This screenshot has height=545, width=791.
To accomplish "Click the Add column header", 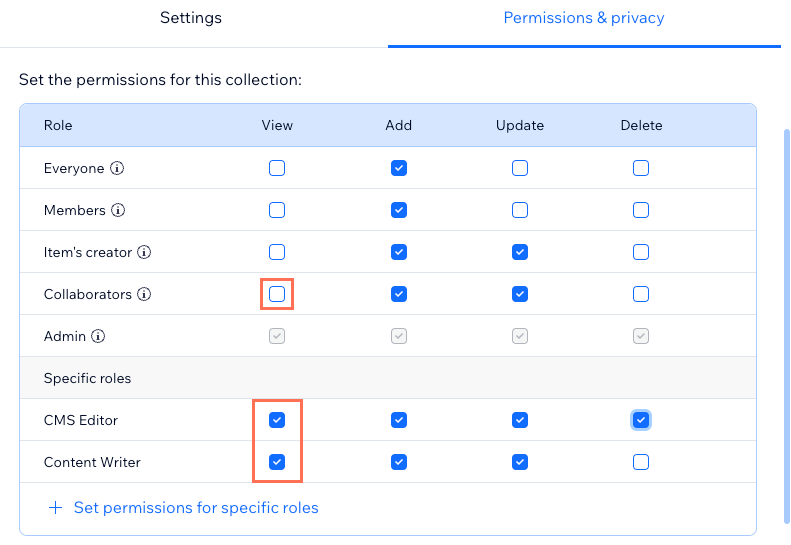I will (x=399, y=125).
